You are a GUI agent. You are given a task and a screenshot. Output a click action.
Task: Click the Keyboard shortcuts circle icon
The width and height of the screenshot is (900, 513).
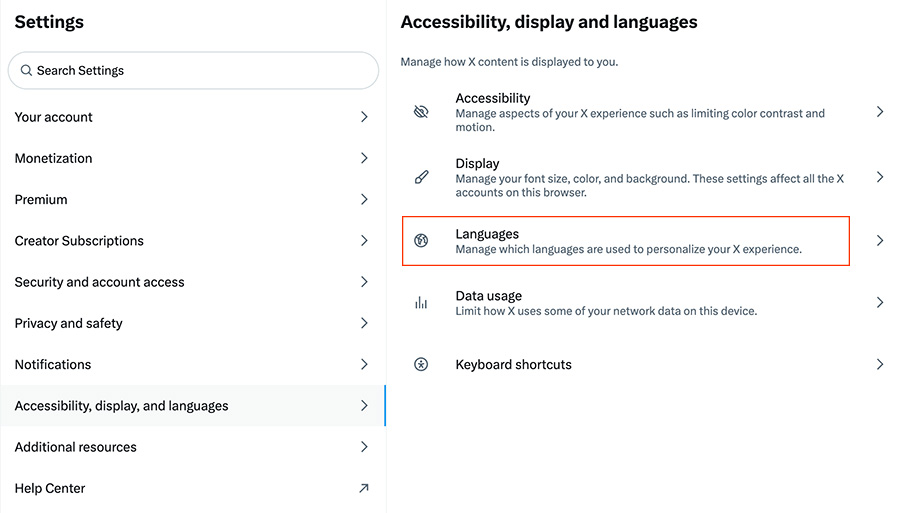click(x=421, y=364)
